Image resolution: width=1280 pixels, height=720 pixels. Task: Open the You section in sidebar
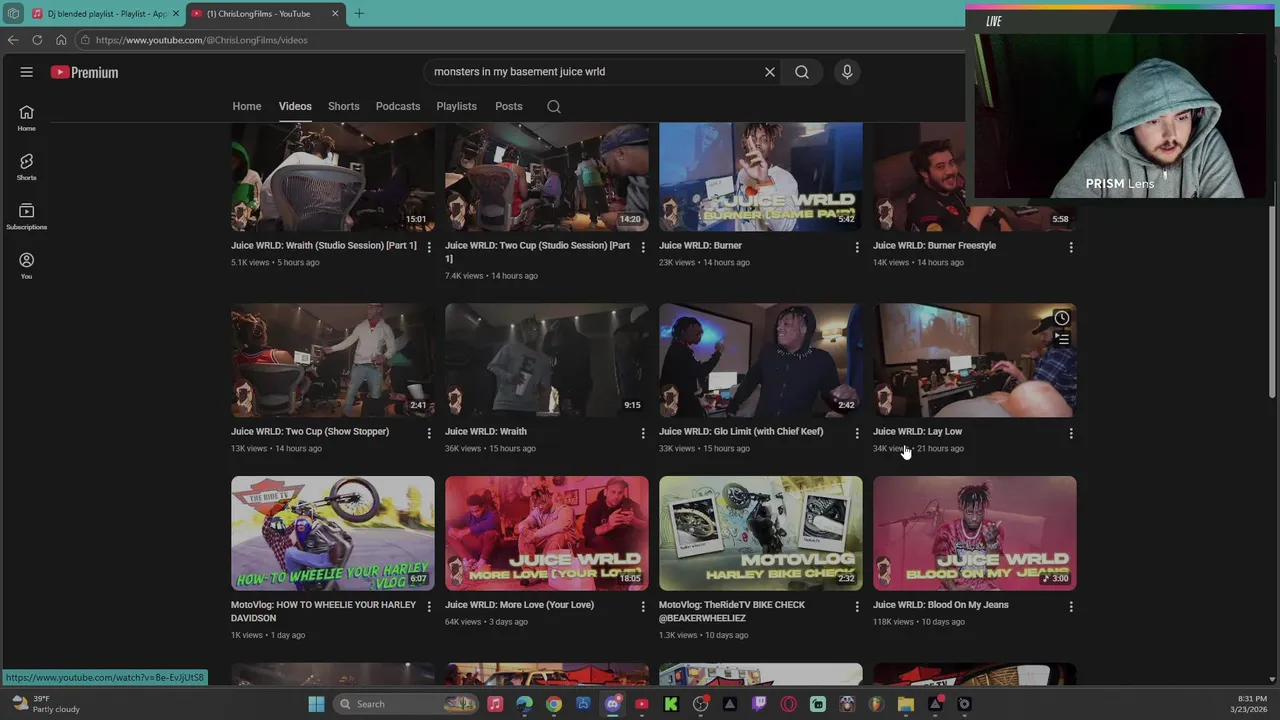[26, 265]
